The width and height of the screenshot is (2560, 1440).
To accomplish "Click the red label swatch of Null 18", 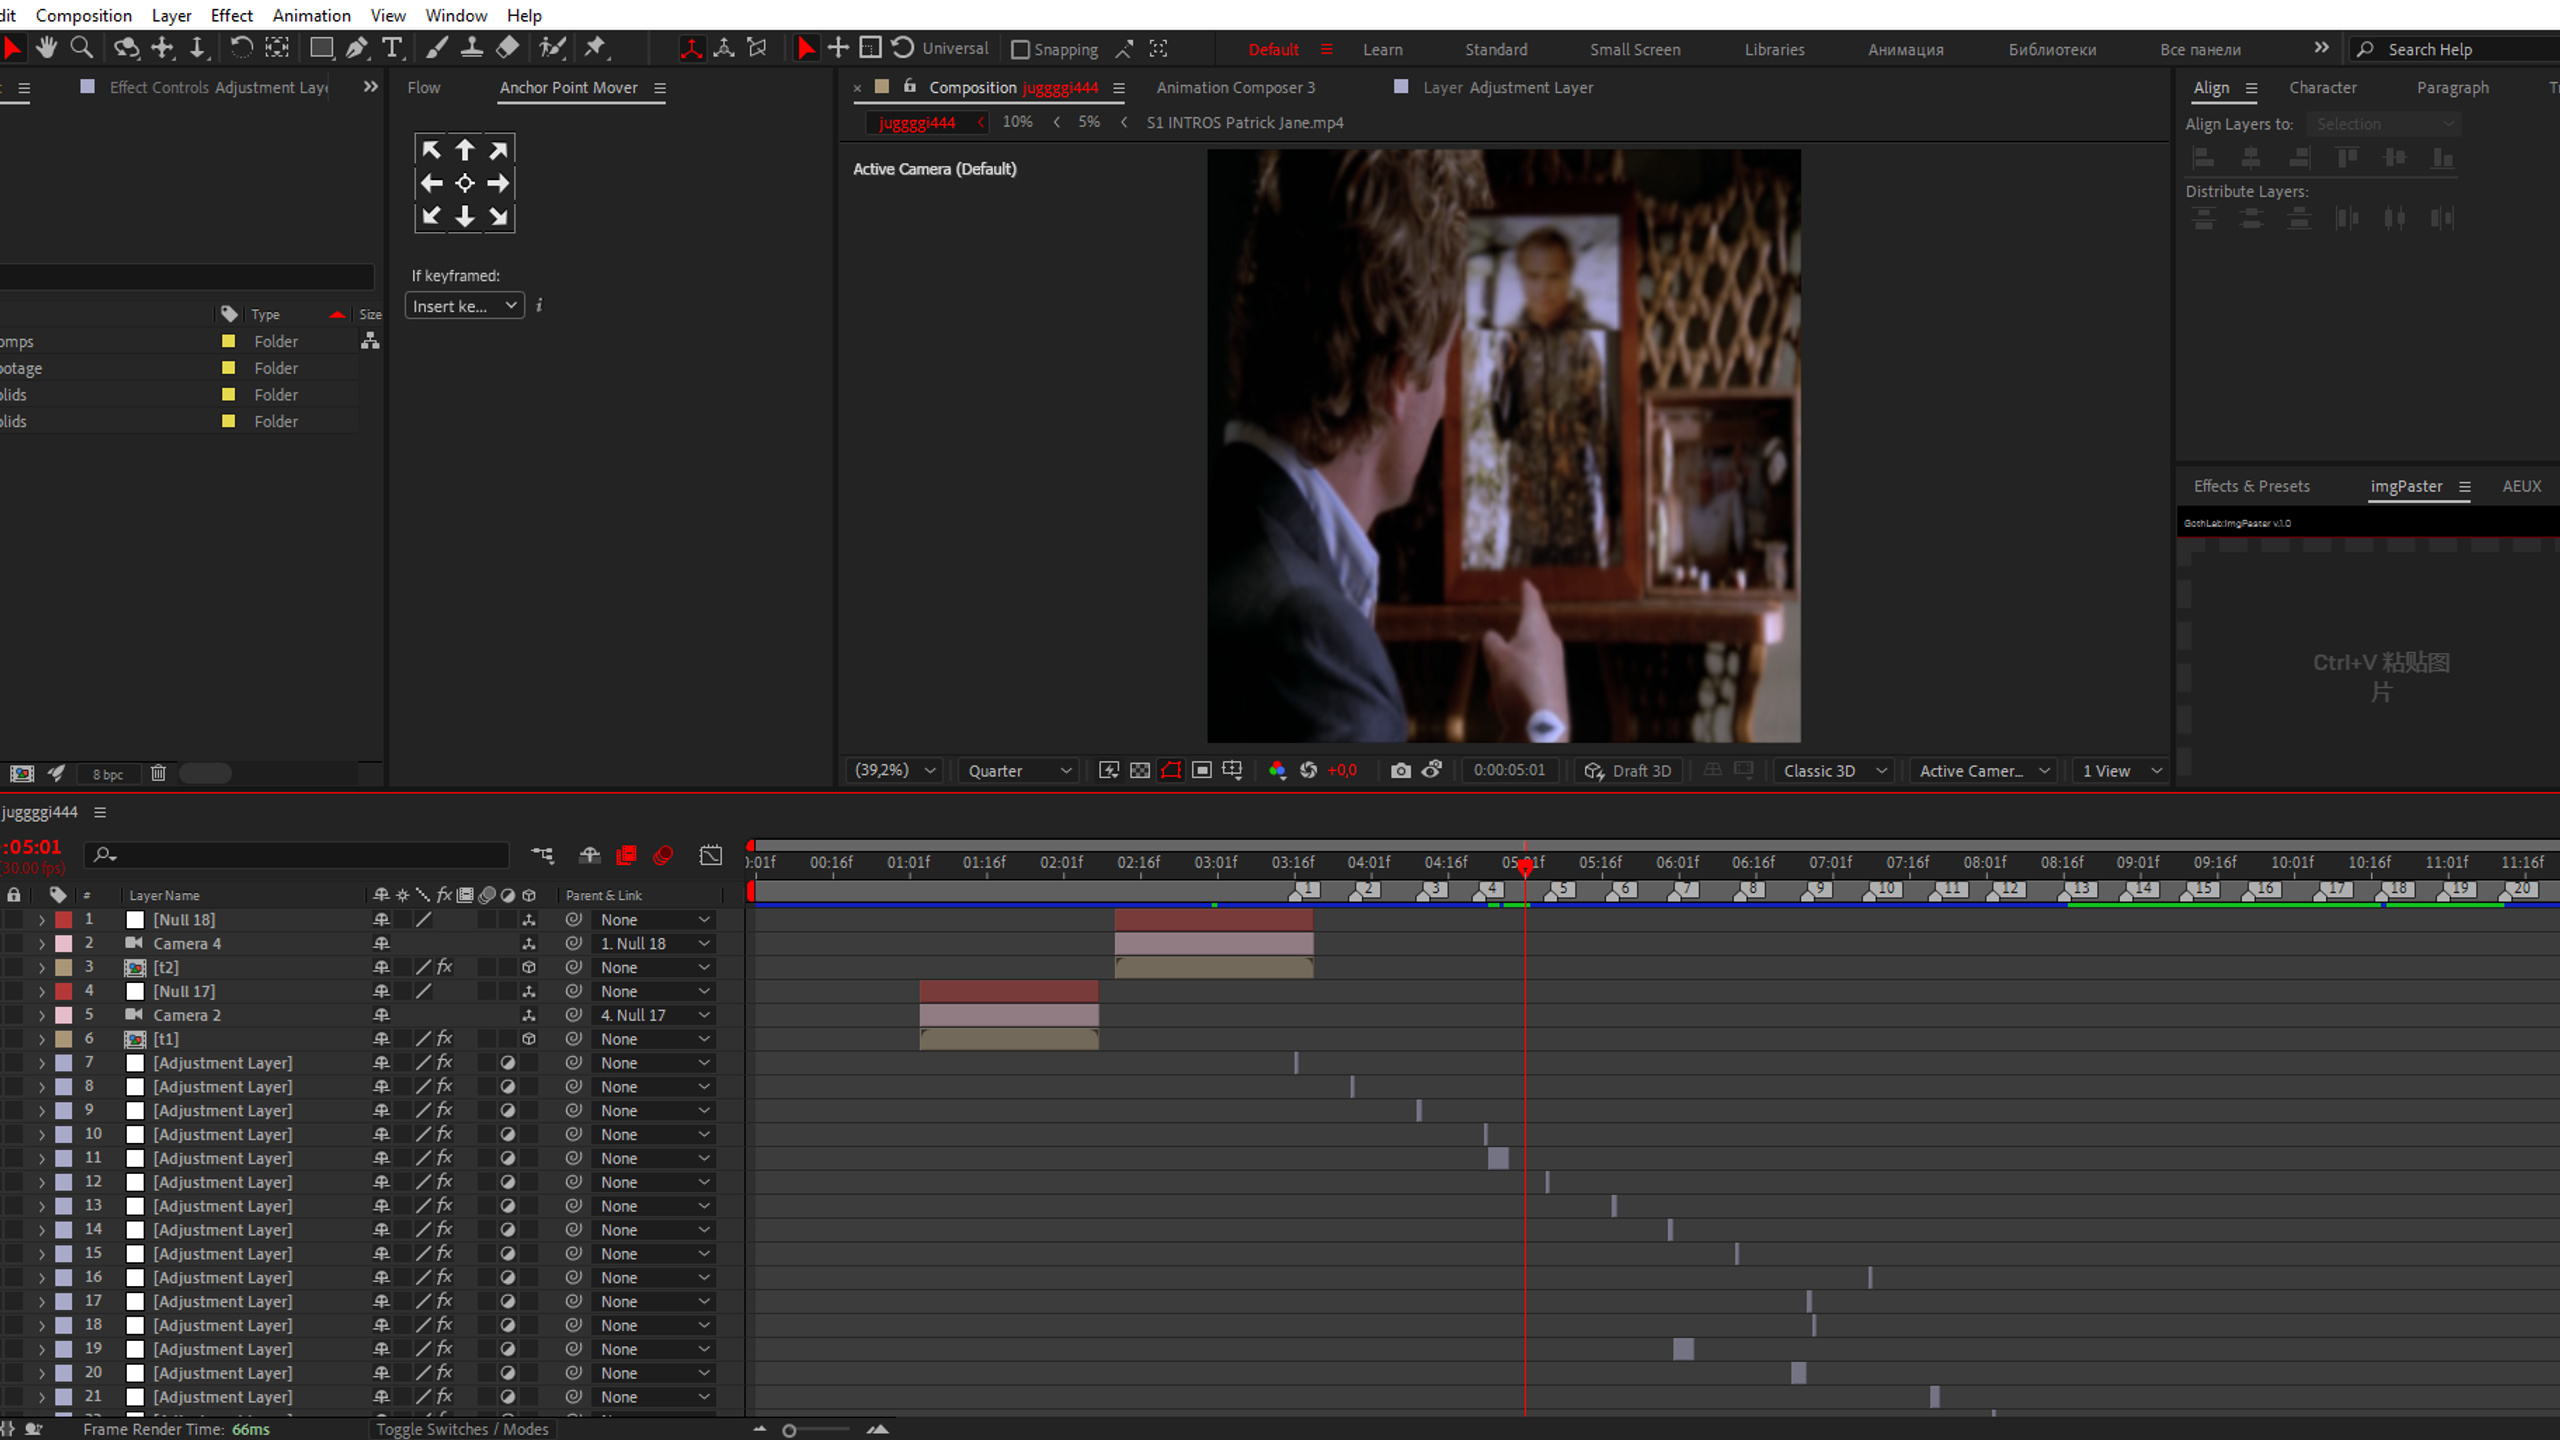I will click(x=64, y=920).
